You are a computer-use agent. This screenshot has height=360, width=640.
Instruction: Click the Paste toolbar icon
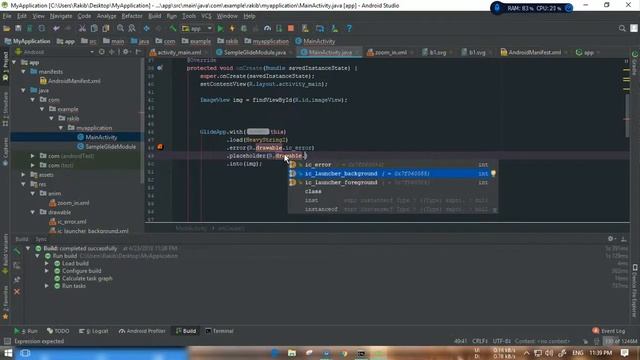[106, 29]
